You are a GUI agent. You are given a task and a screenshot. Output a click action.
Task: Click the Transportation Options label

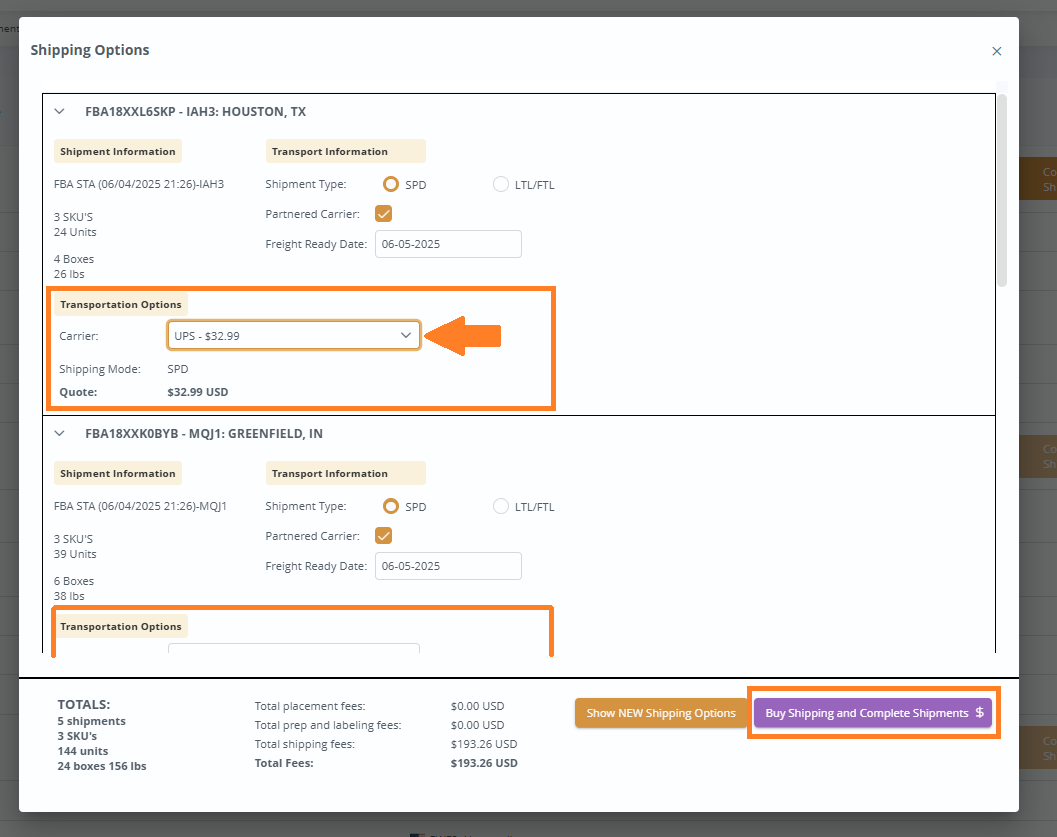point(120,304)
